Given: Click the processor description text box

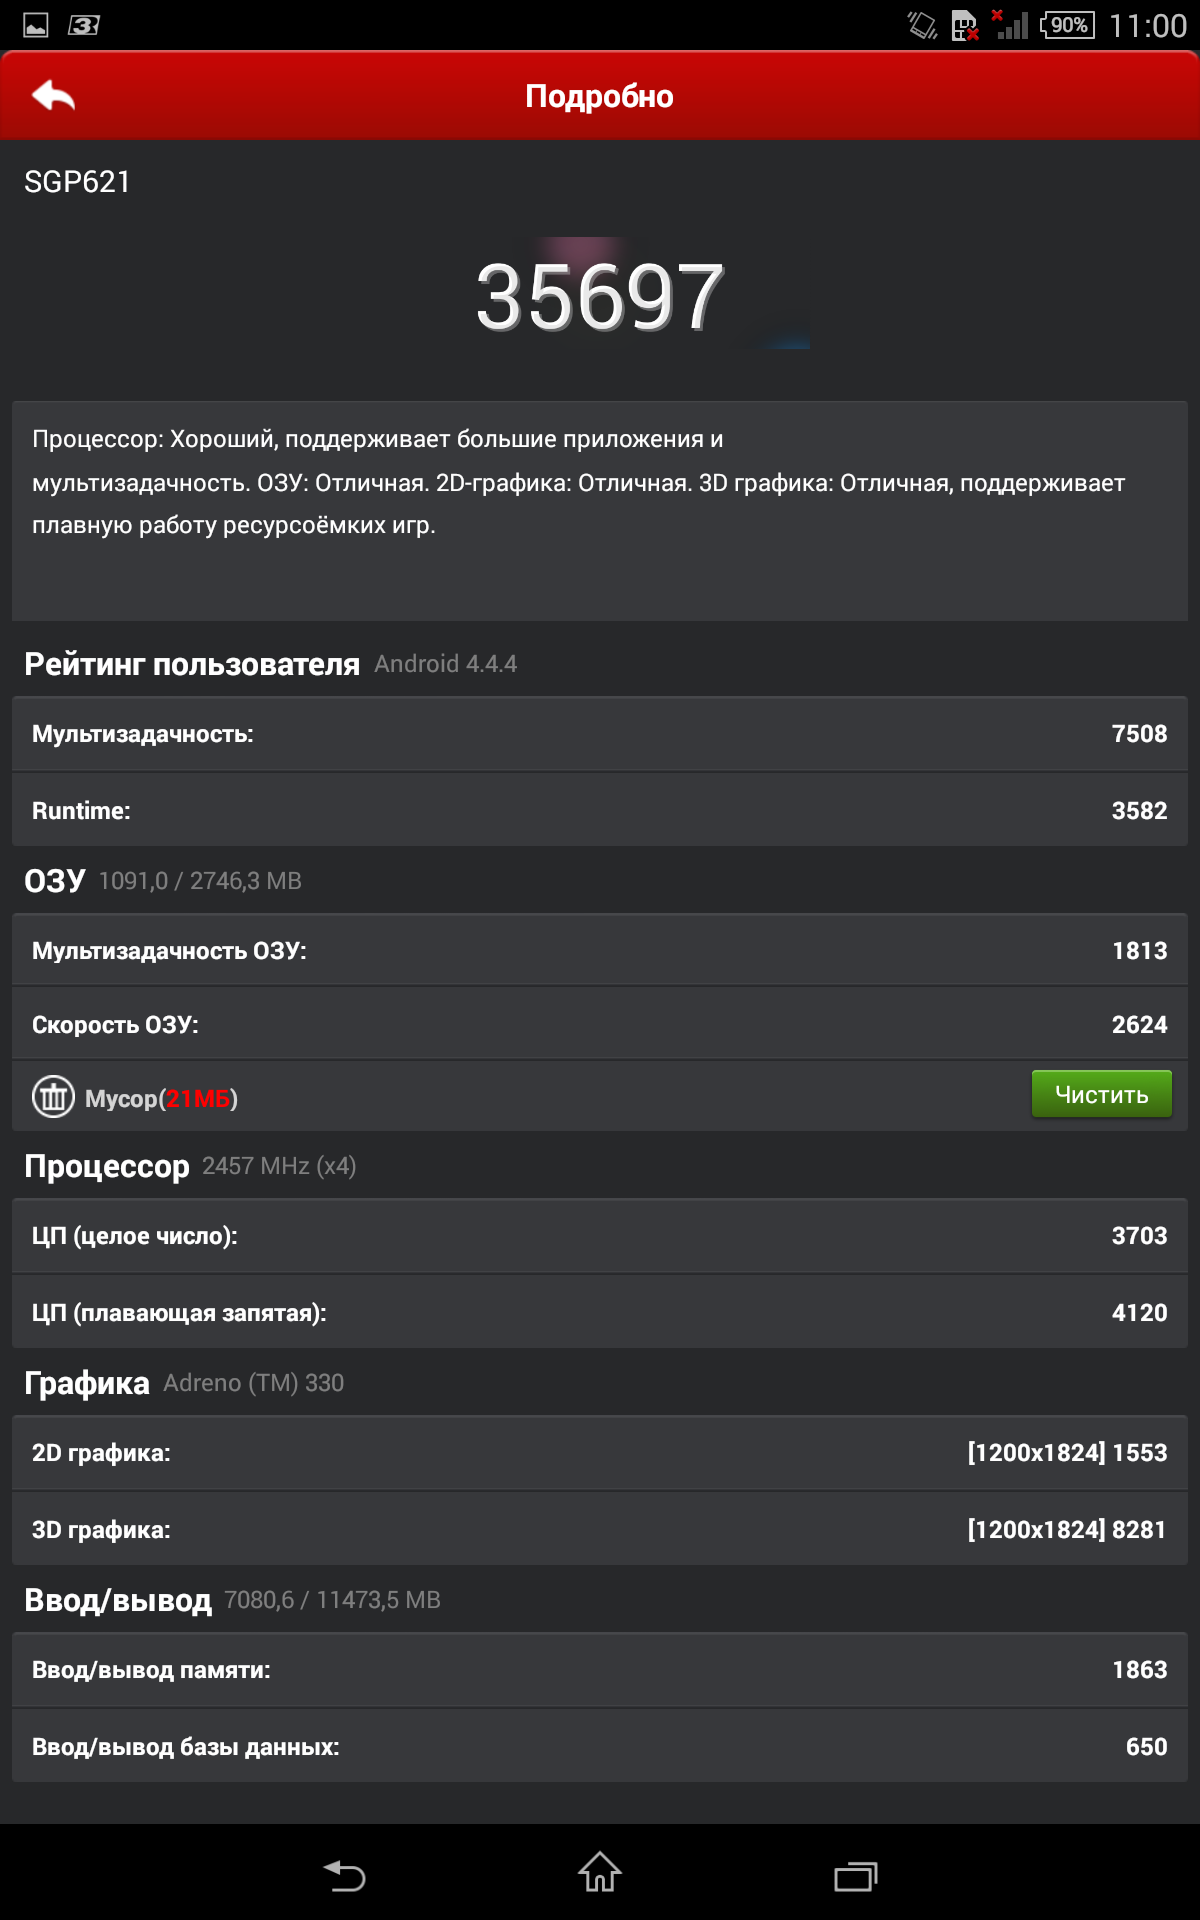Looking at the screenshot, I should click(x=599, y=510).
